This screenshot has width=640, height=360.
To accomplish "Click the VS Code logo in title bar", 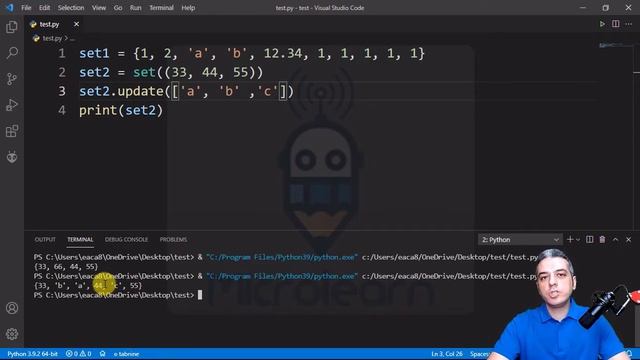I will pos(9,8).
